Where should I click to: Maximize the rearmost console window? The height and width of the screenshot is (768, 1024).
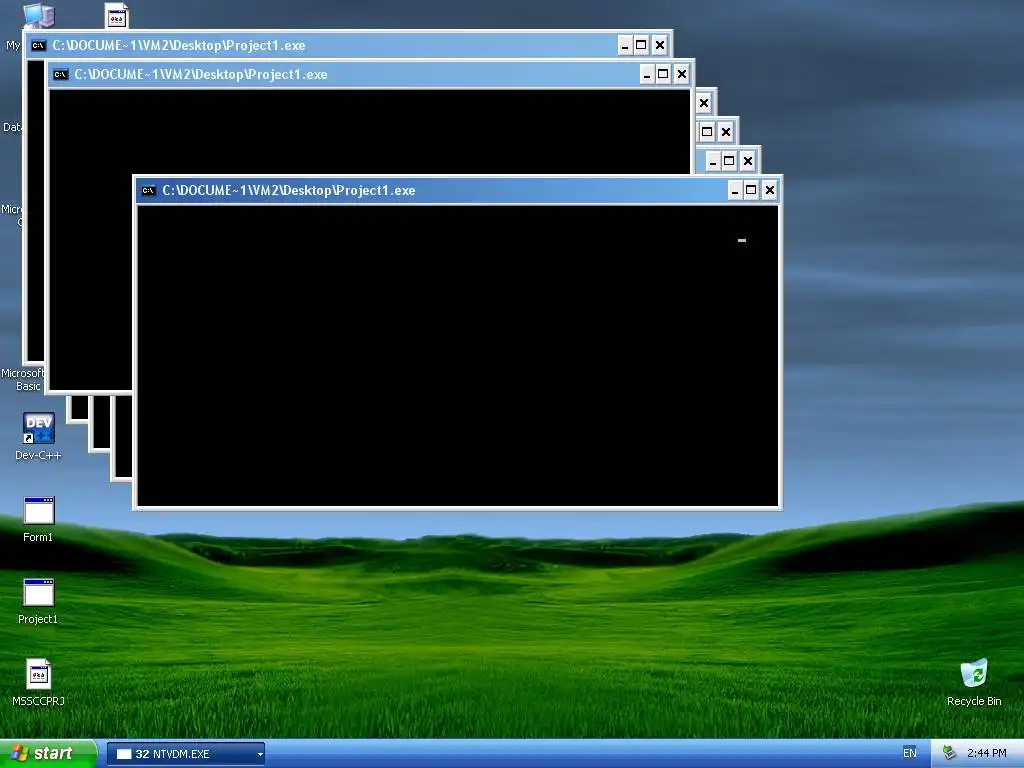pos(641,46)
